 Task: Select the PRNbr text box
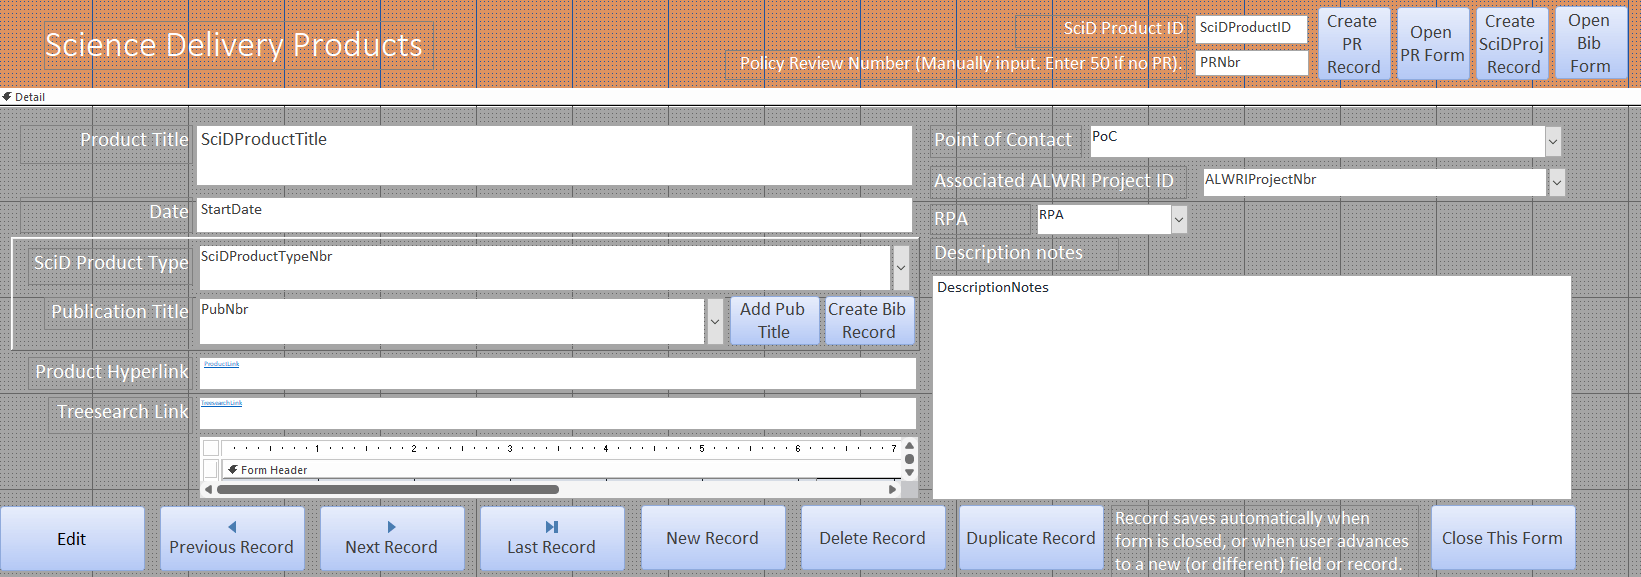[x=1252, y=63]
